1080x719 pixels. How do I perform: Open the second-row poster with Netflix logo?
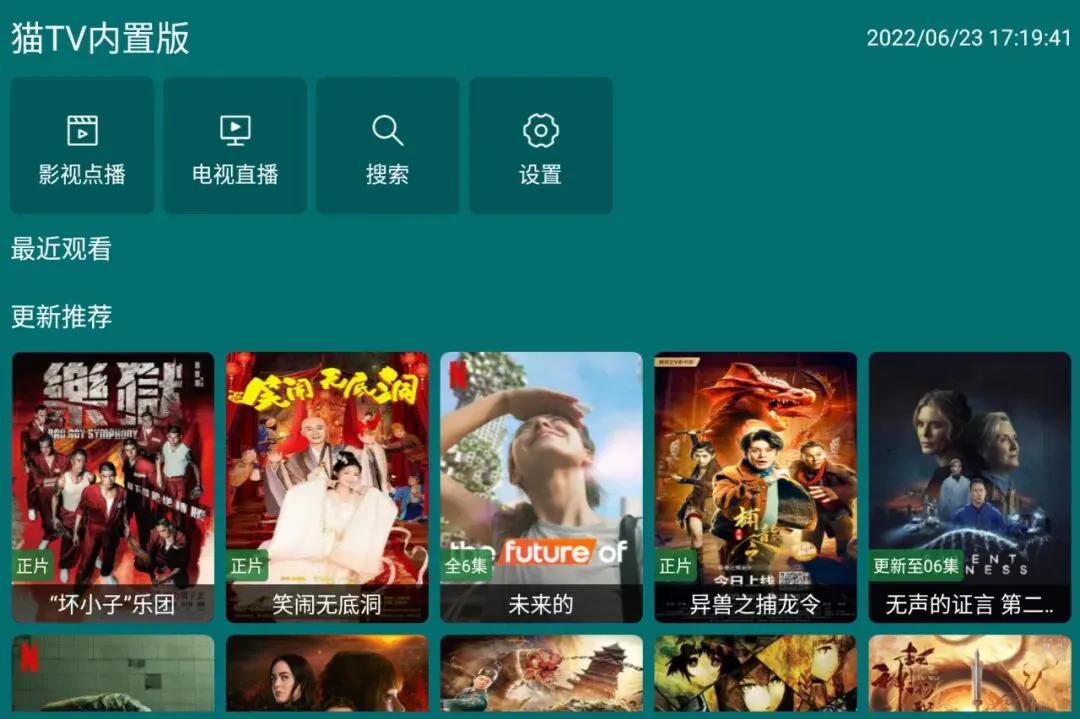tap(113, 673)
